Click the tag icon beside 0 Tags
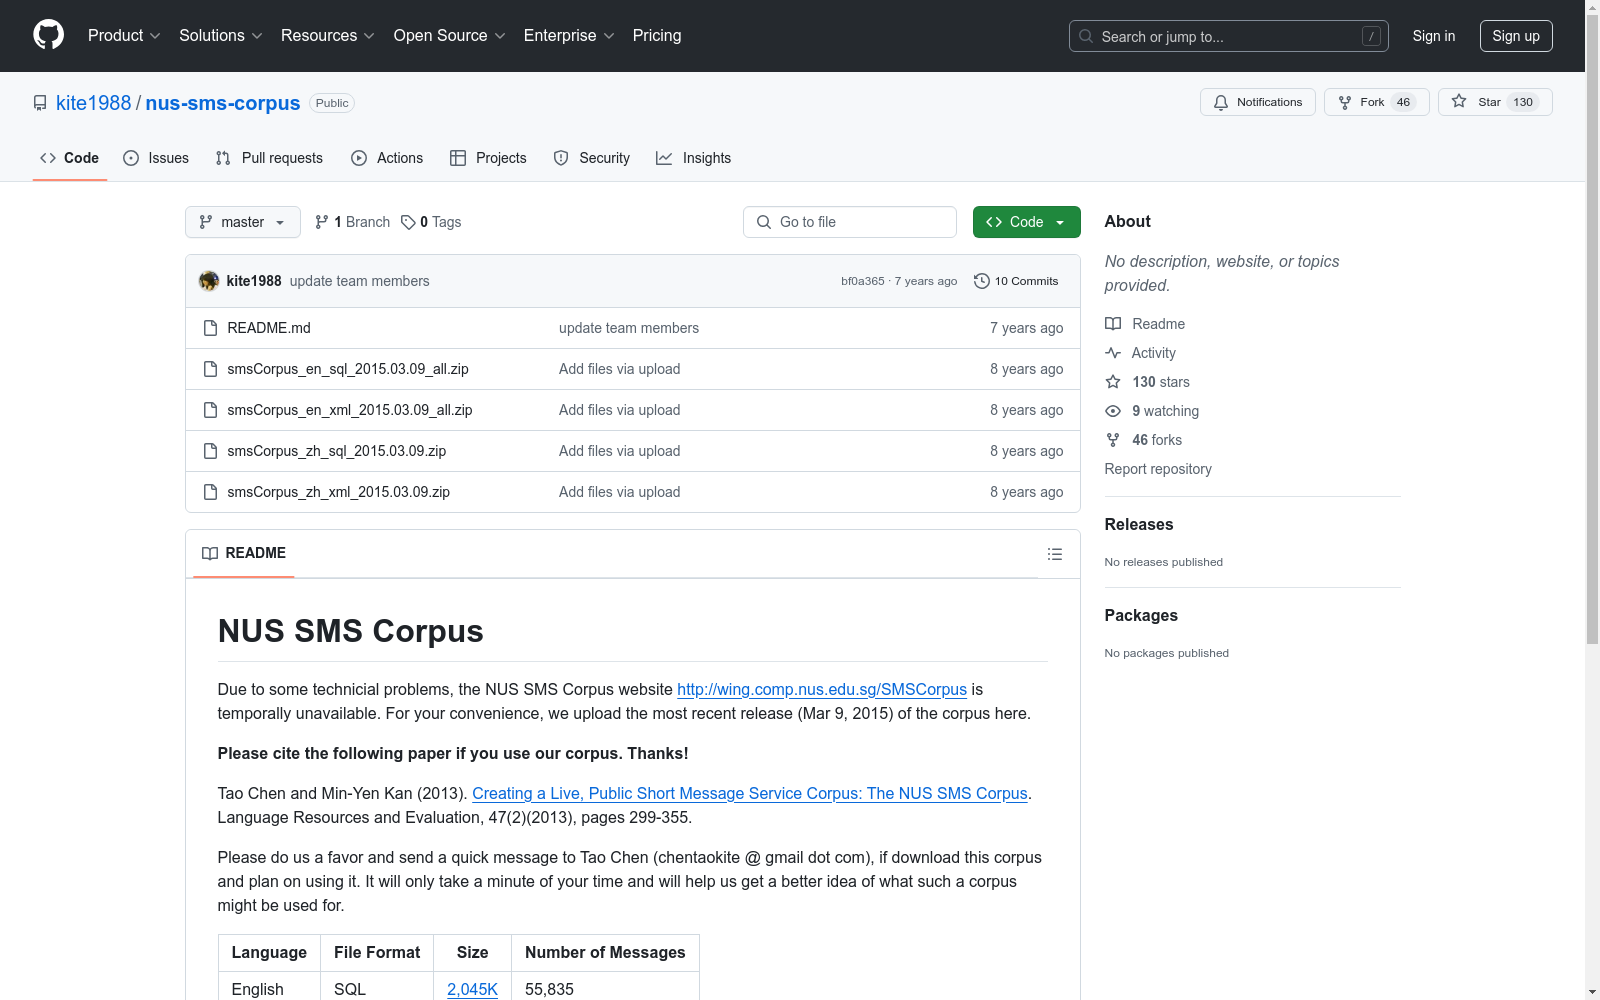Screen dimensions: 1600x1000 click(408, 222)
